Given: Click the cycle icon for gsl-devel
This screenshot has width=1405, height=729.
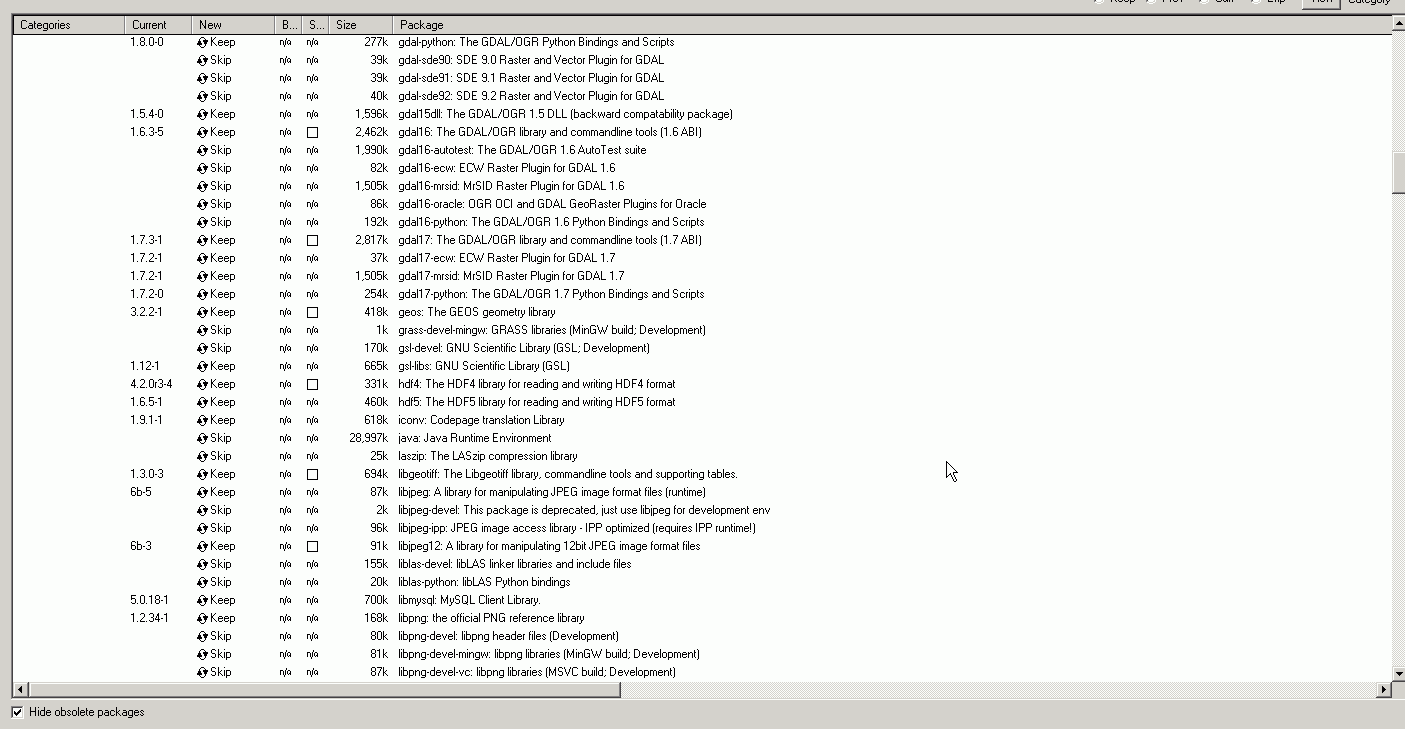Looking at the screenshot, I should (202, 348).
